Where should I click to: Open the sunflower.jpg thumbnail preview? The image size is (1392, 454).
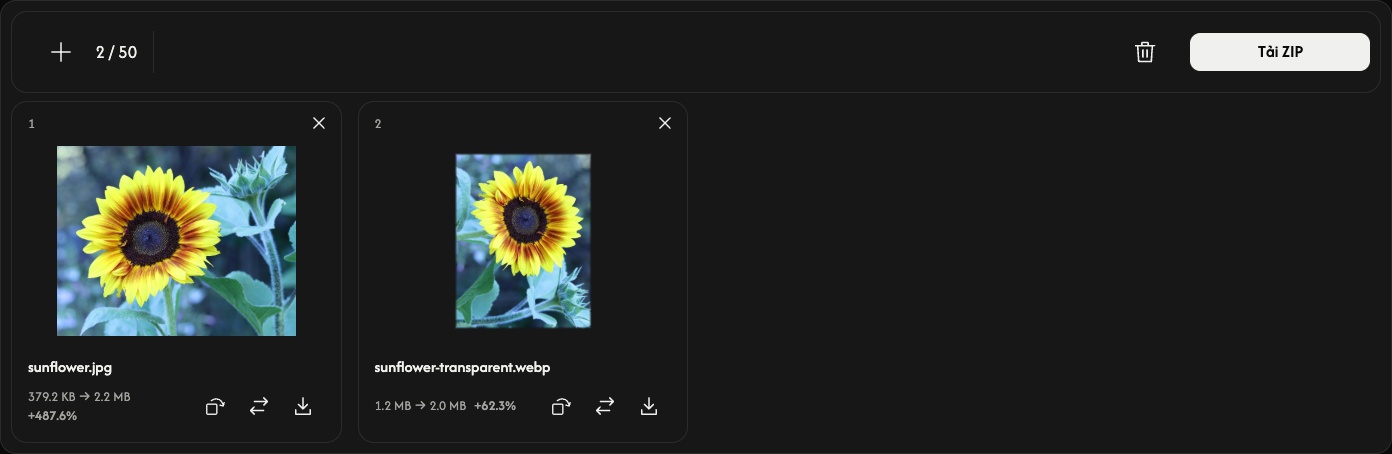176,241
